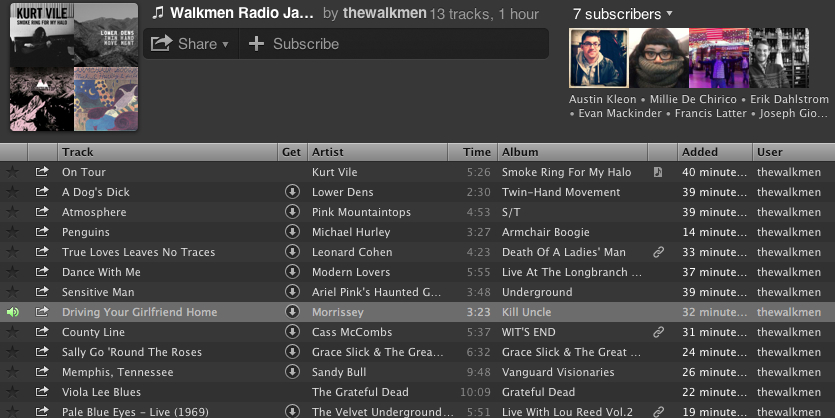
Task: Click download icon for A Dog's Dick
Action: (292, 192)
